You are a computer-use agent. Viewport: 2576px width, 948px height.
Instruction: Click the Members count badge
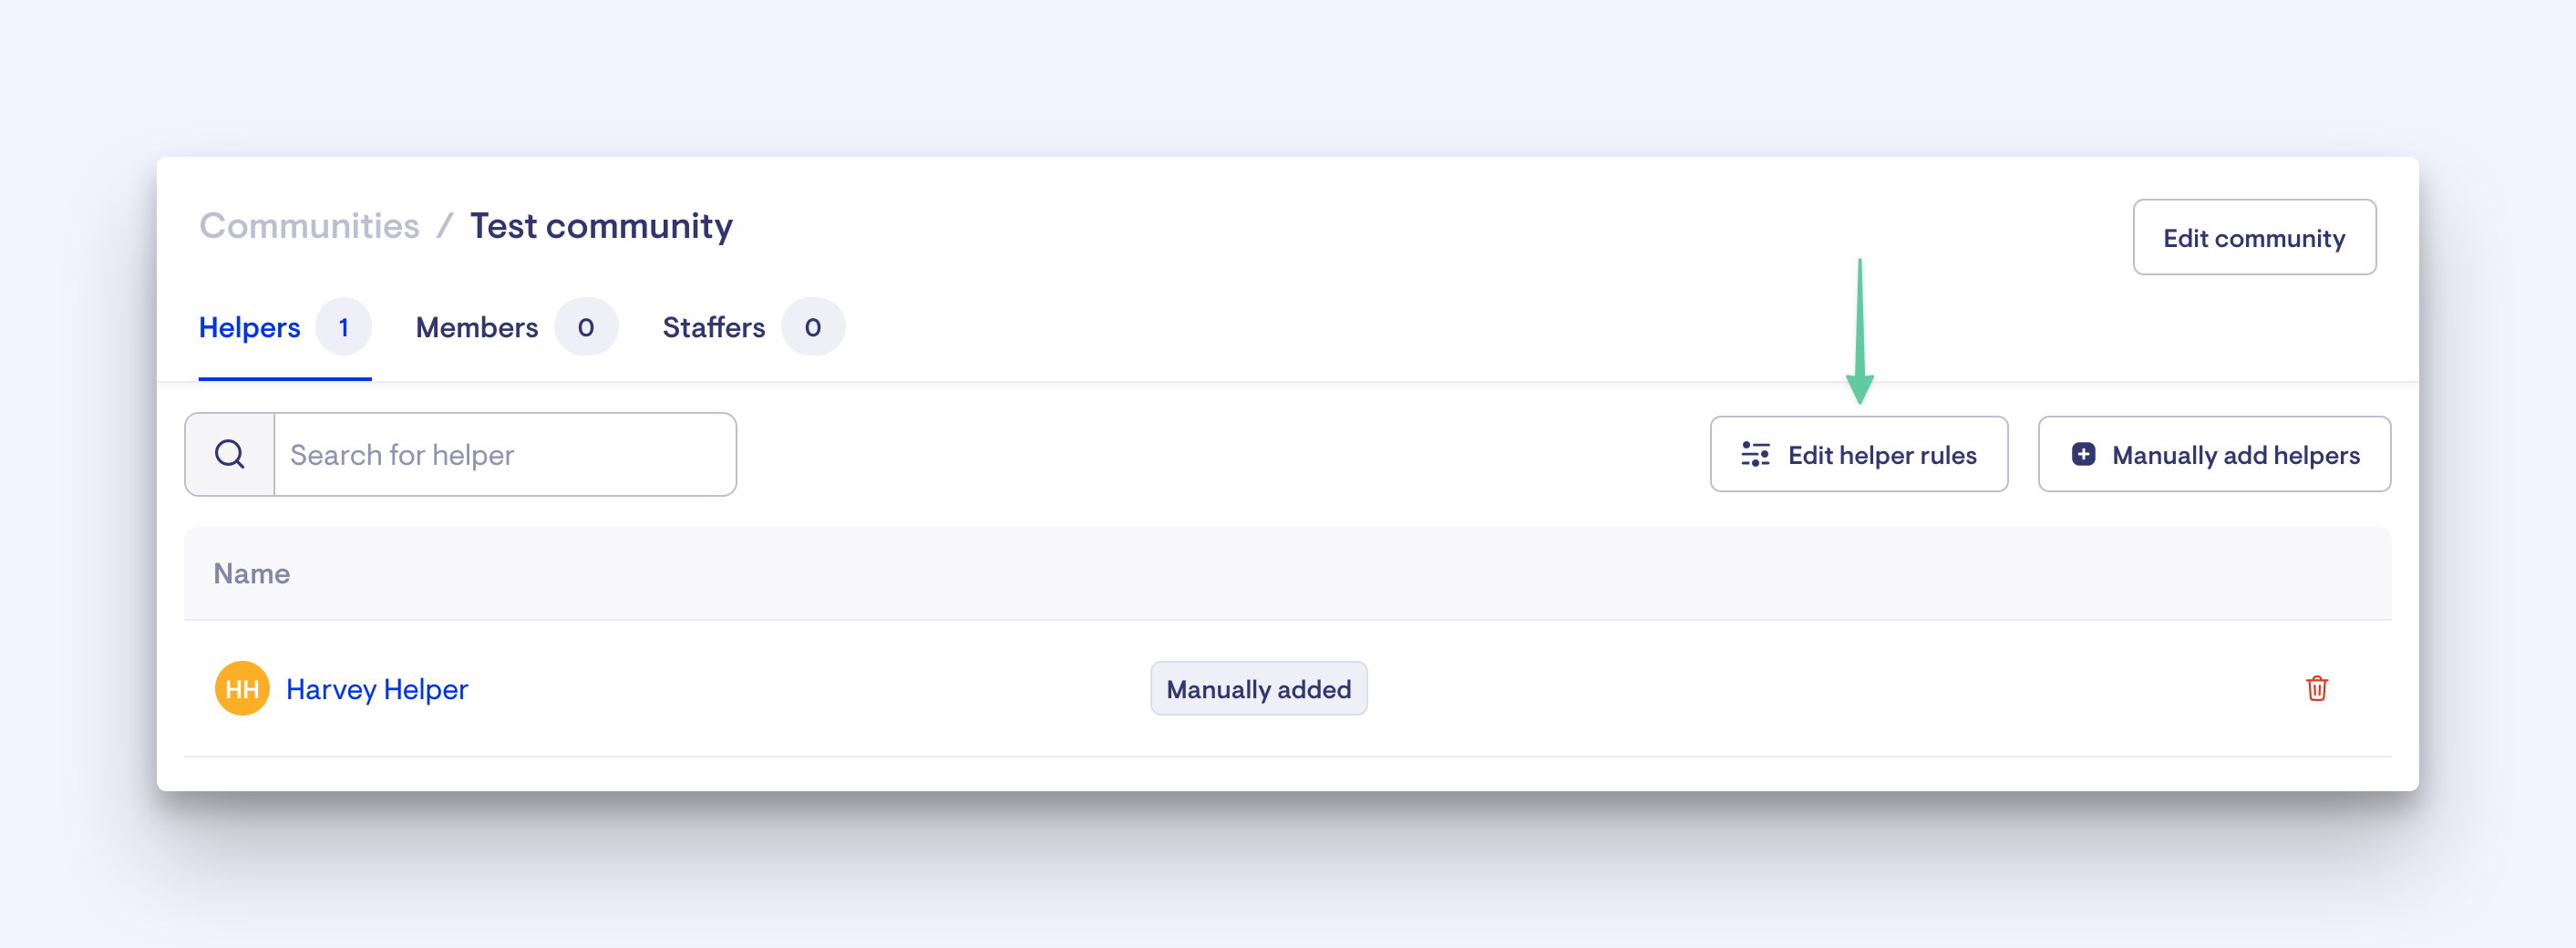pos(586,328)
